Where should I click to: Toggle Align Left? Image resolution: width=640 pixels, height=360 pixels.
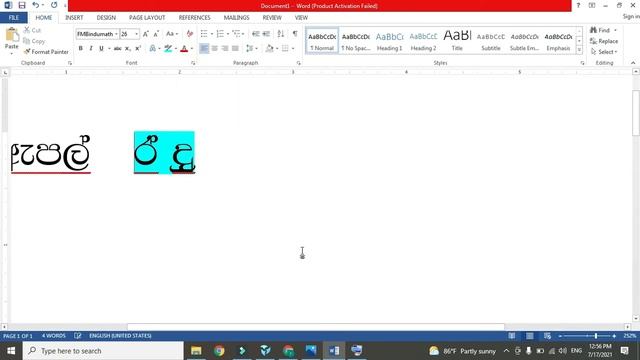(204, 48)
